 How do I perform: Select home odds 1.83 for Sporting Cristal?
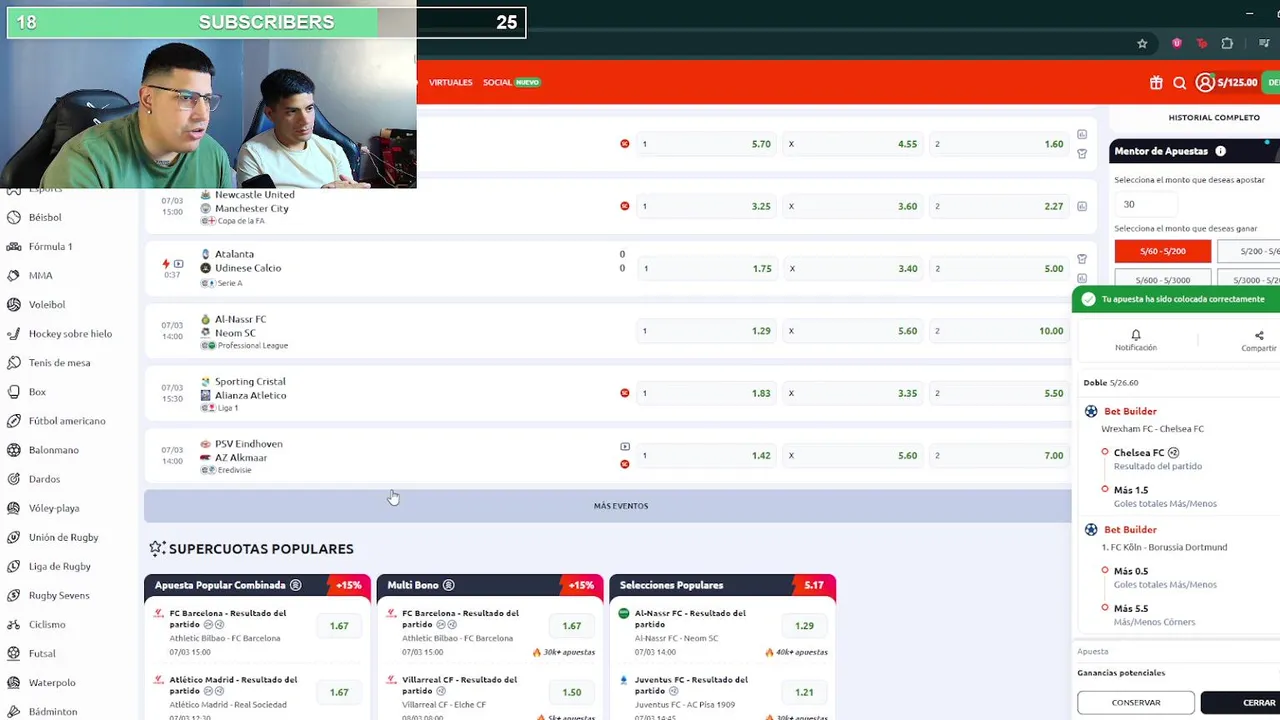click(707, 393)
